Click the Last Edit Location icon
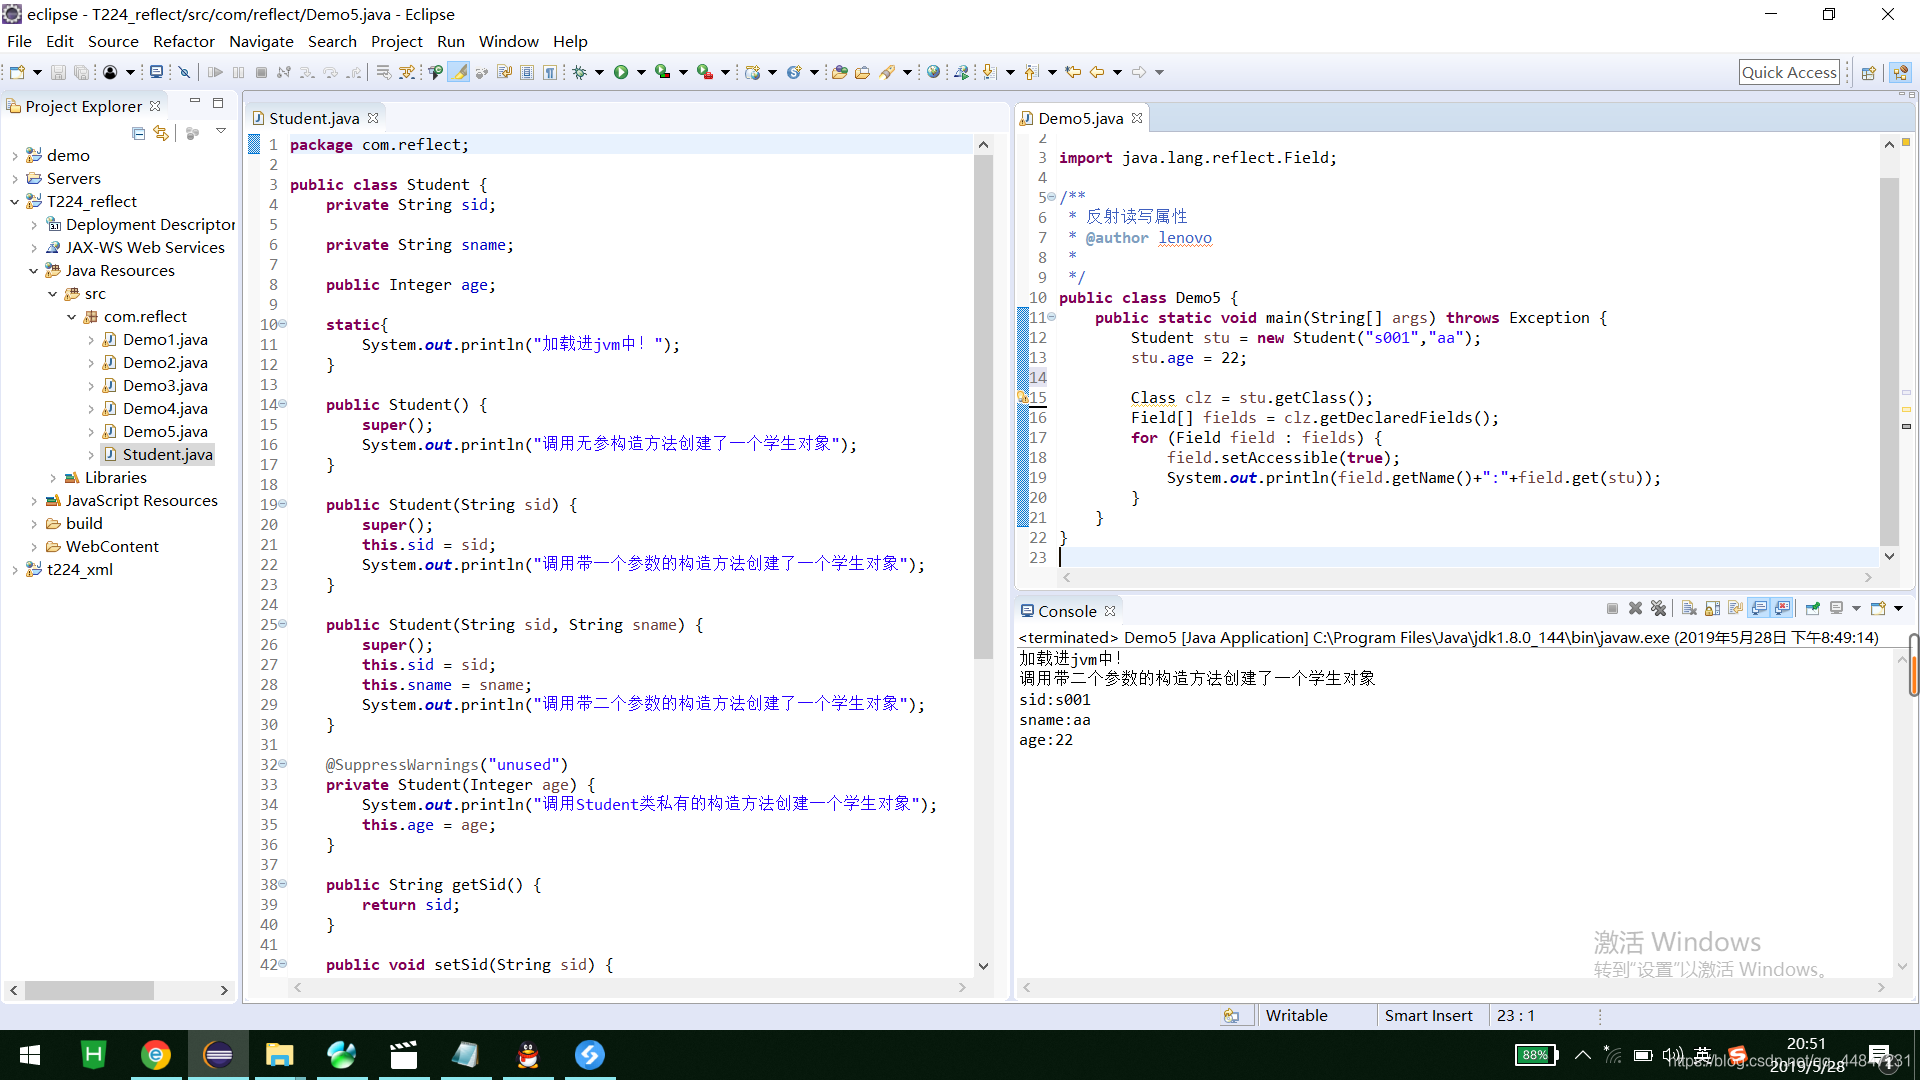The height and width of the screenshot is (1080, 1920). pos(1073,72)
